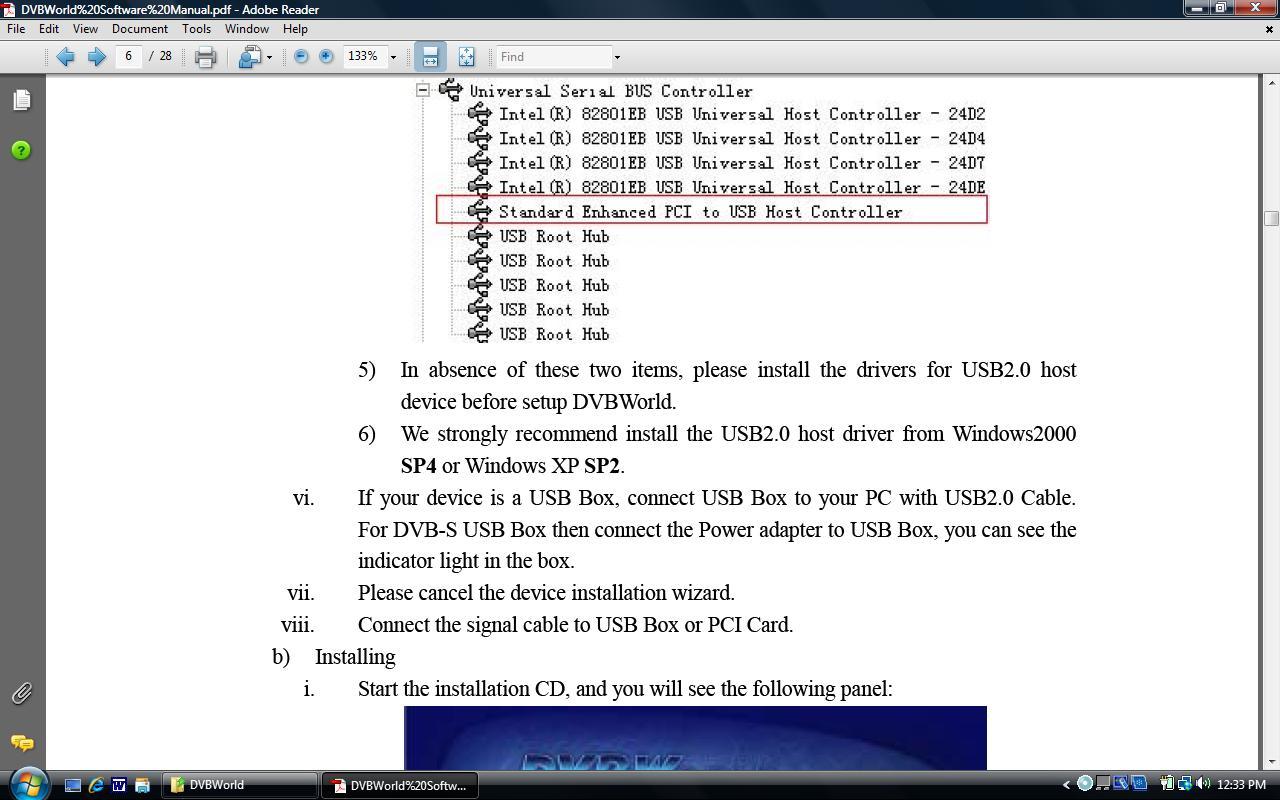Click the printer/fax Quick Launch icon

(142, 785)
